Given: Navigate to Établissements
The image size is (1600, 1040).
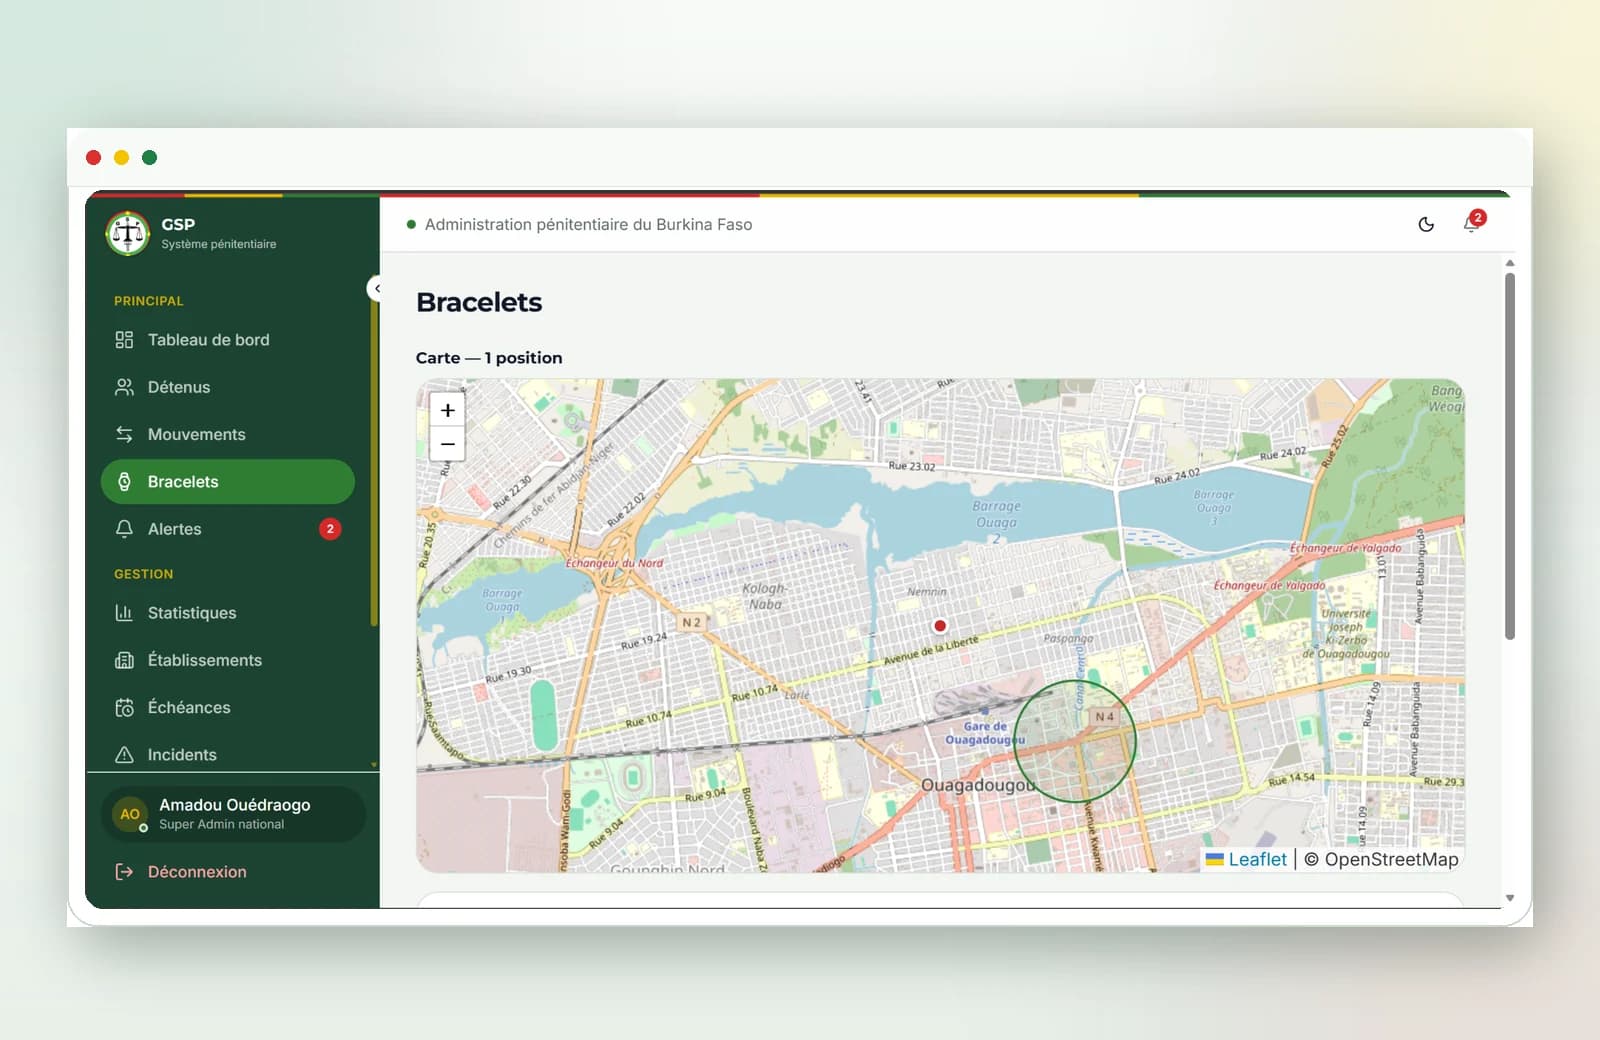Looking at the screenshot, I should coord(228,660).
